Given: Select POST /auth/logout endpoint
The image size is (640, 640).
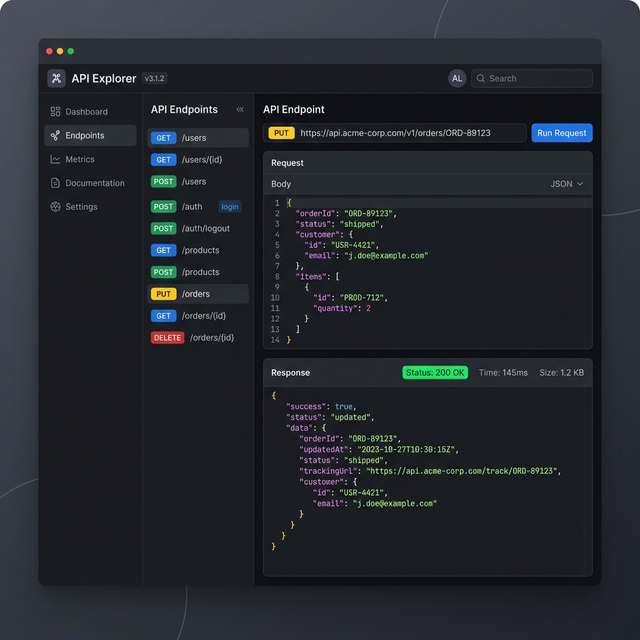Looking at the screenshot, I should [198, 229].
